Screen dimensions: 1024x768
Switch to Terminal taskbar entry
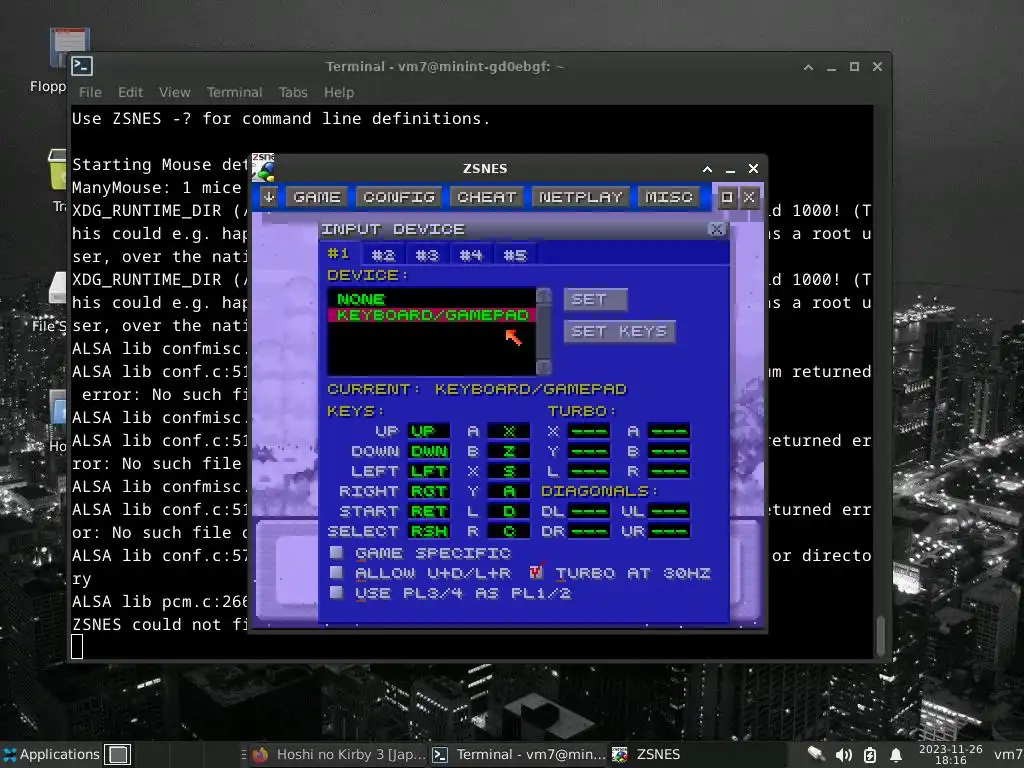coord(519,754)
